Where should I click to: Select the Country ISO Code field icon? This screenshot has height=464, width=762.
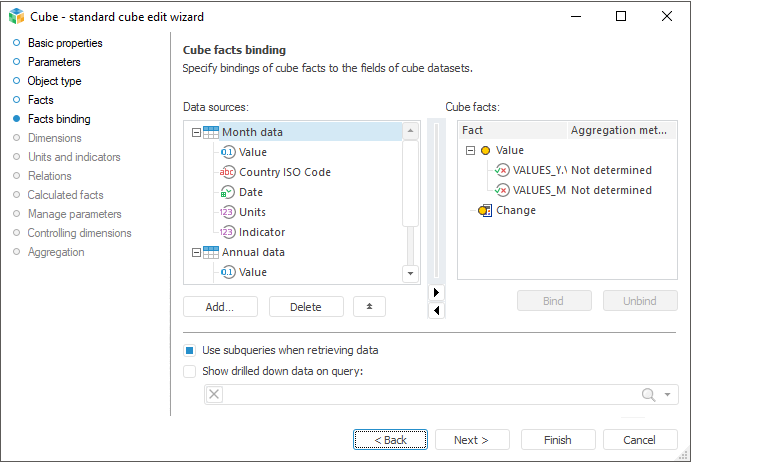227,172
